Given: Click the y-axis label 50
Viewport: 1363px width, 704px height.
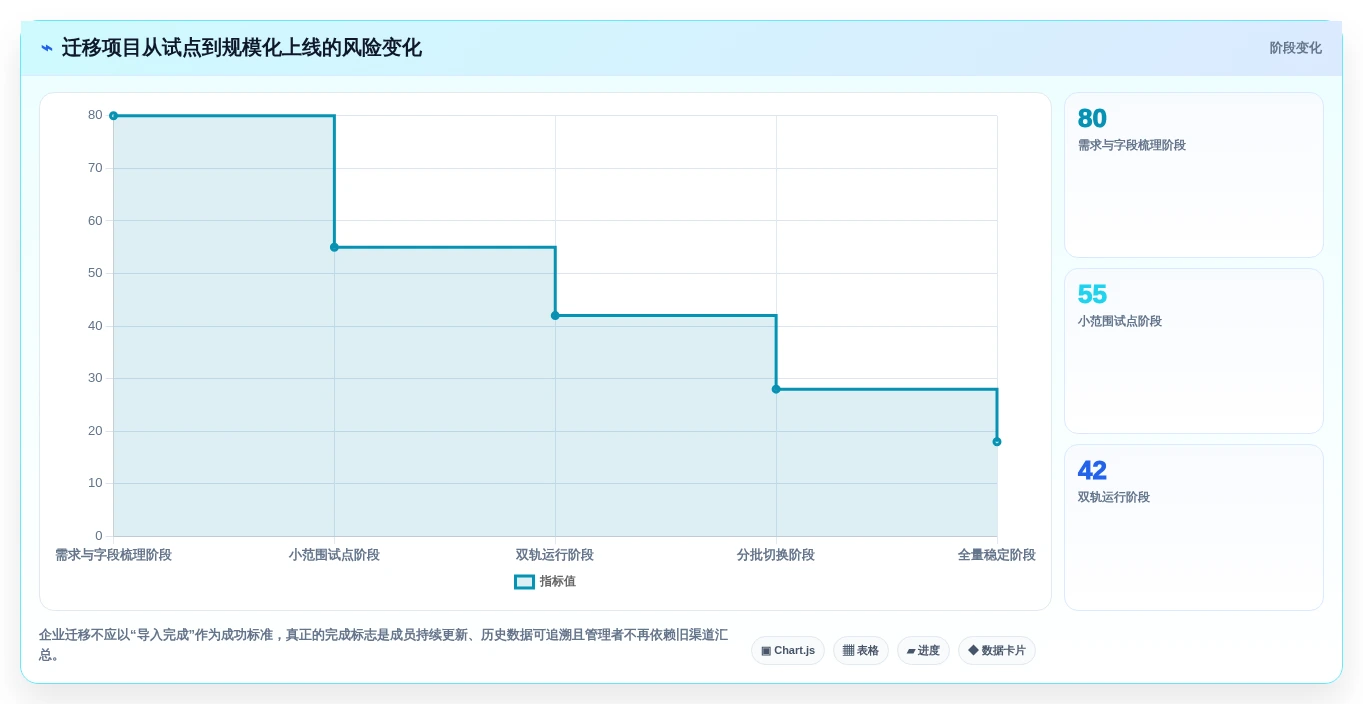Looking at the screenshot, I should point(95,273).
